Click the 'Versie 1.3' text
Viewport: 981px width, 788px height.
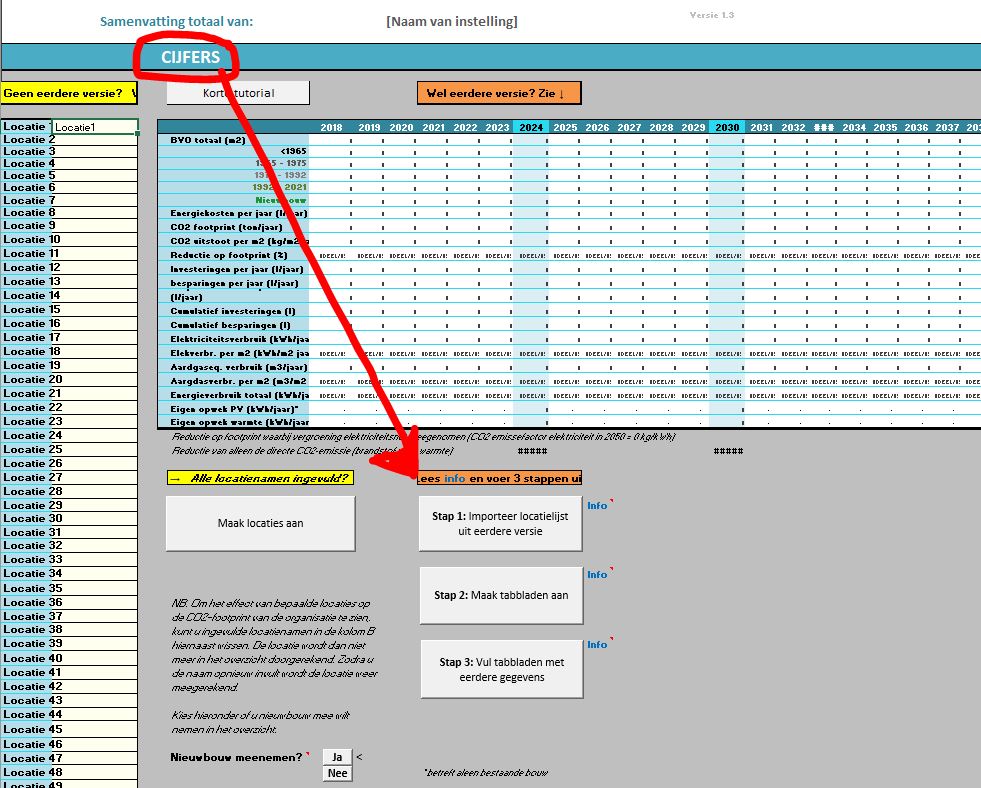[712, 15]
